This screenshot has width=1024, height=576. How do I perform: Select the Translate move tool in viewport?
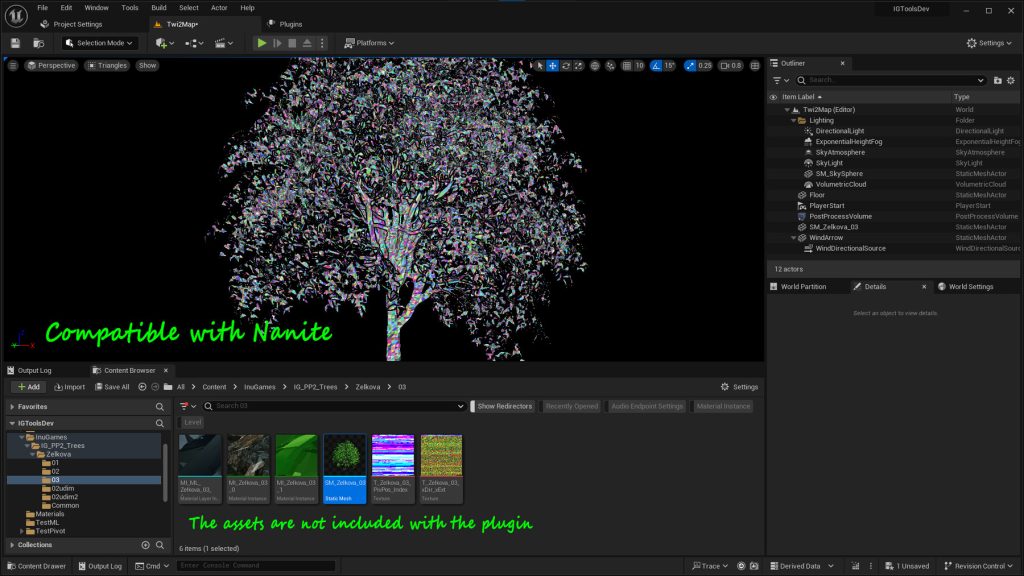click(x=552, y=65)
